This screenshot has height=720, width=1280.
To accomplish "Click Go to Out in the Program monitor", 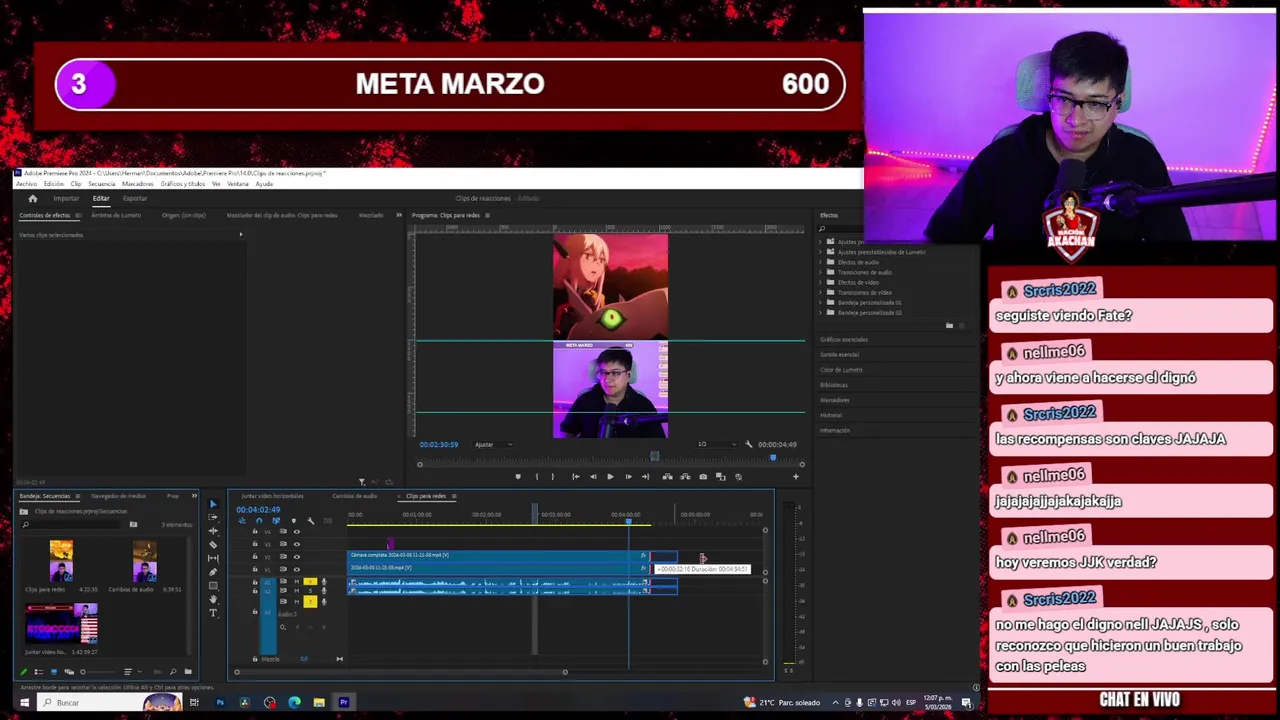I will click(645, 477).
